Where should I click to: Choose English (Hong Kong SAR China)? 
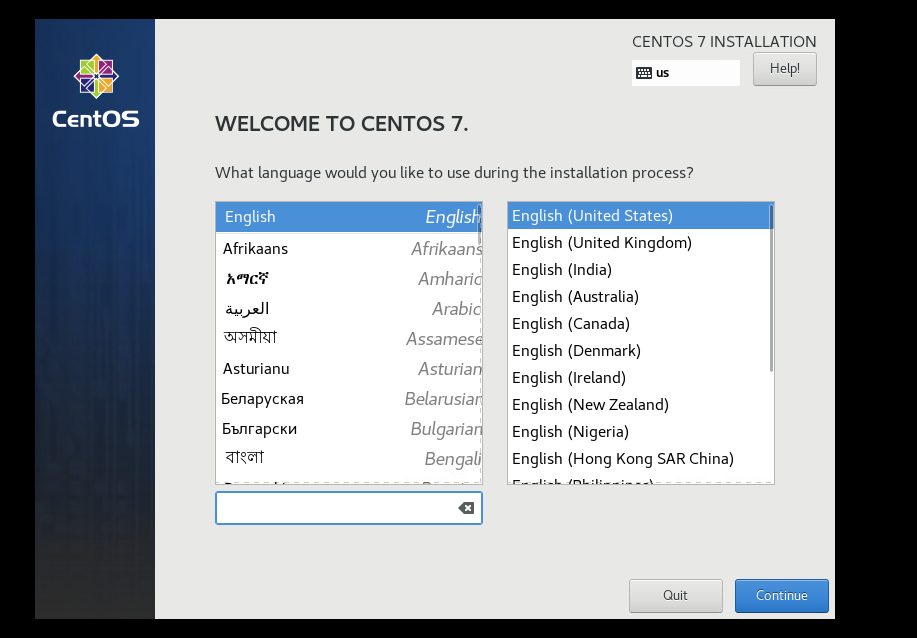[x=623, y=459]
